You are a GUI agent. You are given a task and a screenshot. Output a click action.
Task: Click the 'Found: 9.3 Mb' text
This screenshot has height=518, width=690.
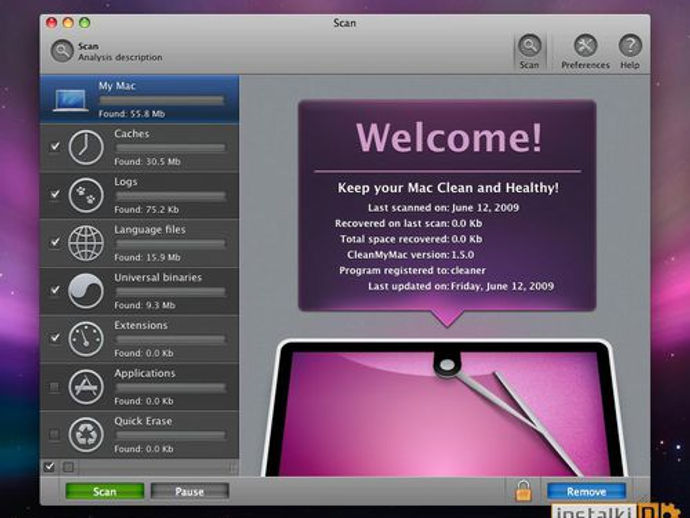[145, 305]
